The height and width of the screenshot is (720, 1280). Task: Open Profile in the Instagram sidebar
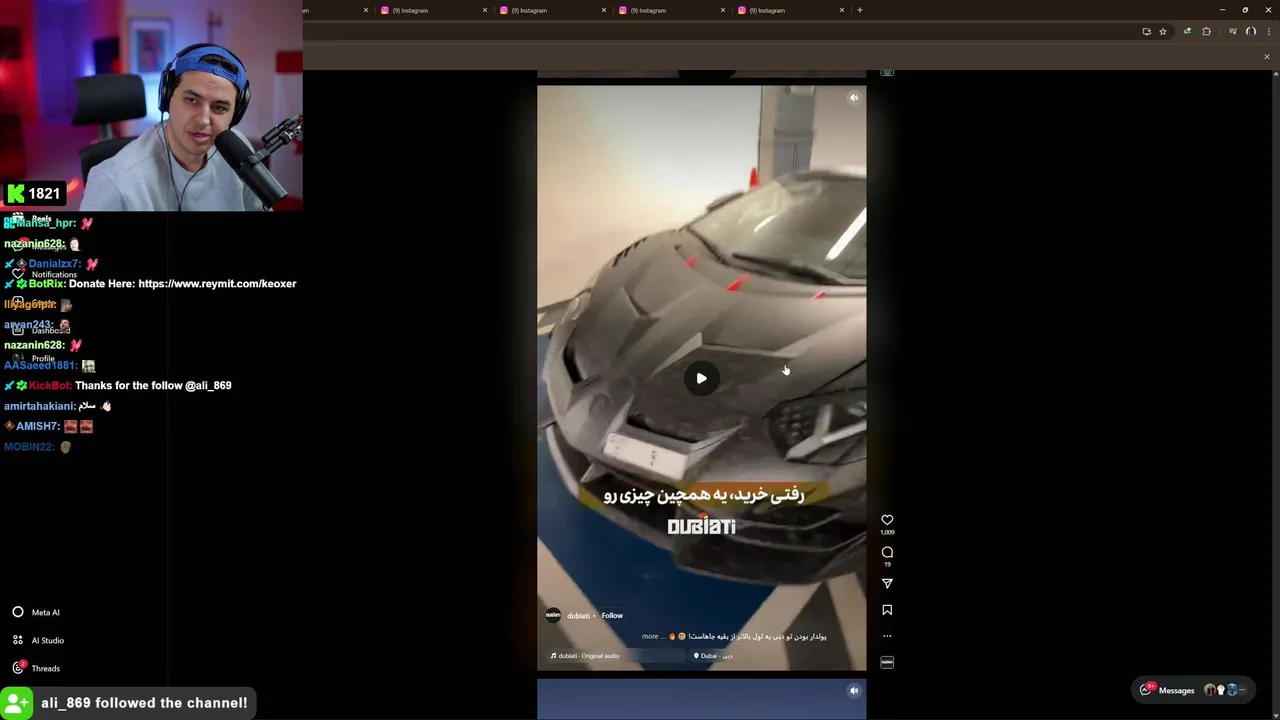[x=33, y=358]
